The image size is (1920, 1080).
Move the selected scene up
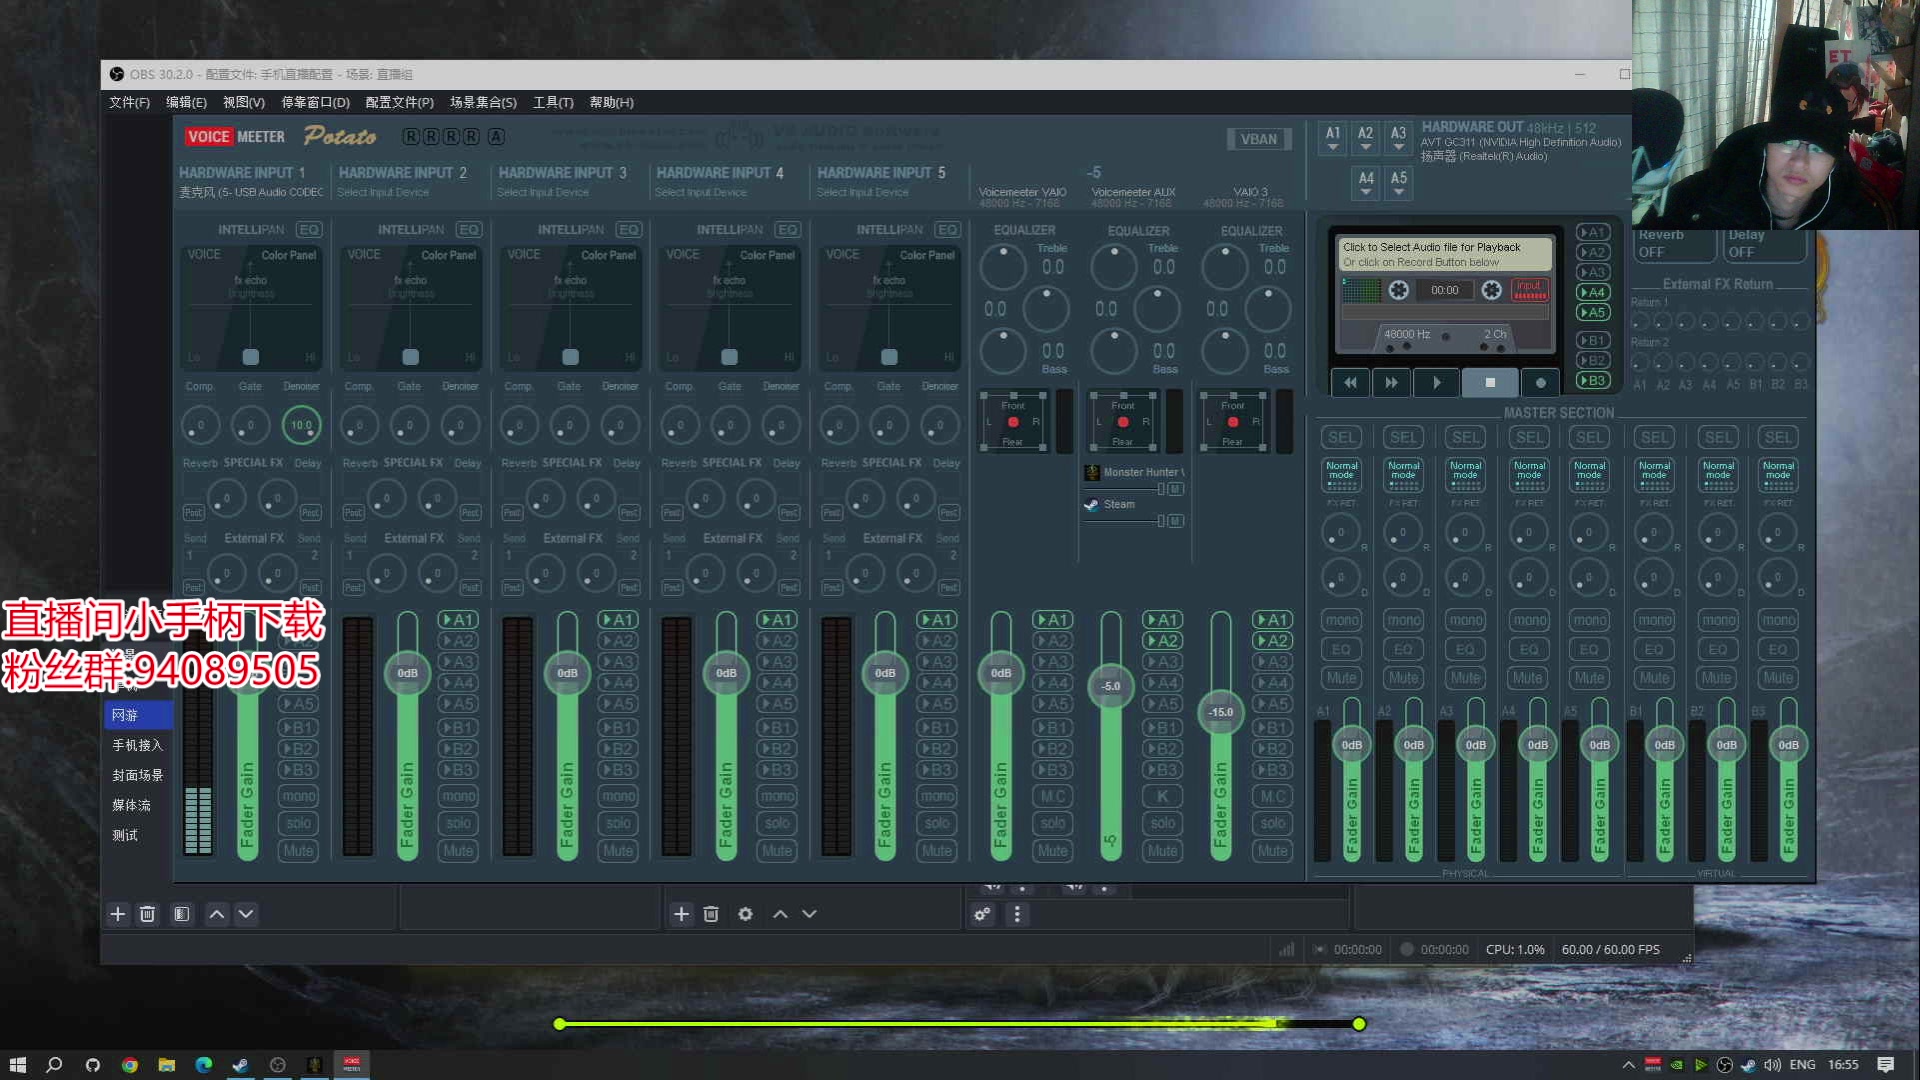[216, 914]
